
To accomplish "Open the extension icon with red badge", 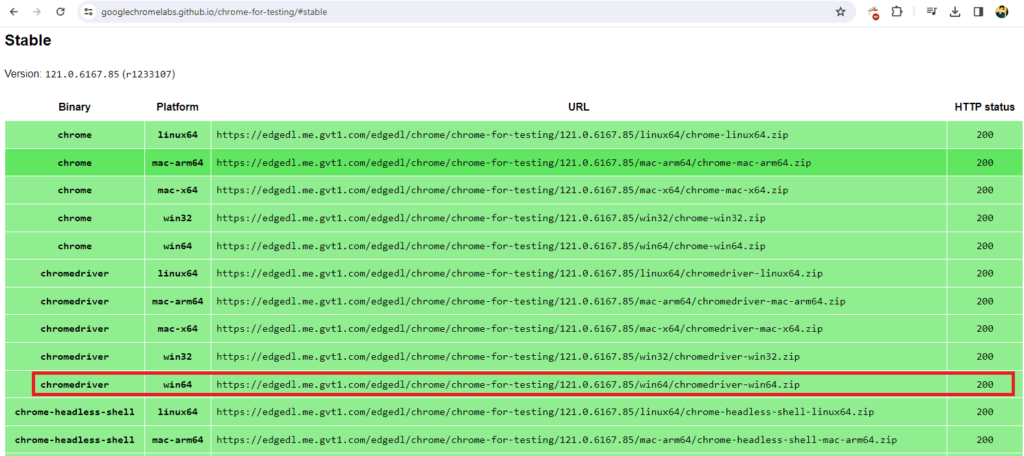I will point(873,12).
